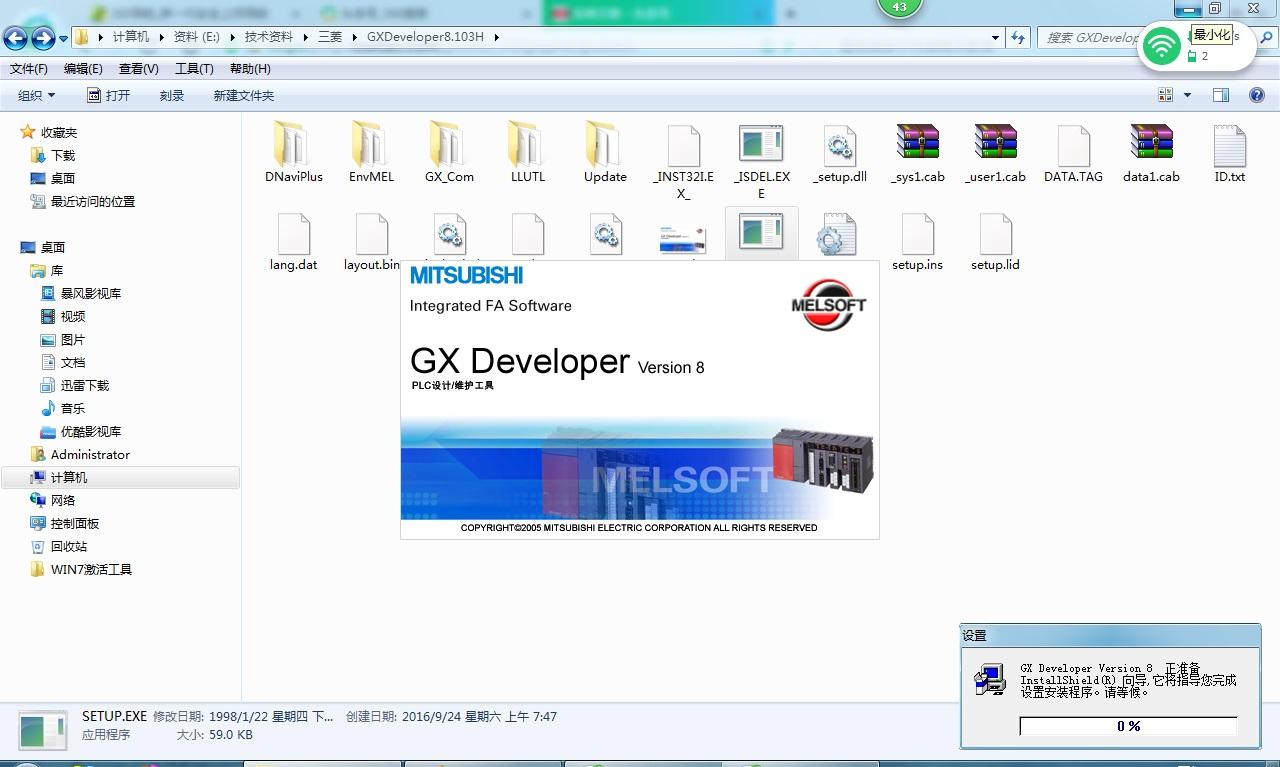
Task: Open the 查看(V) menu
Action: pyautogui.click(x=138, y=69)
